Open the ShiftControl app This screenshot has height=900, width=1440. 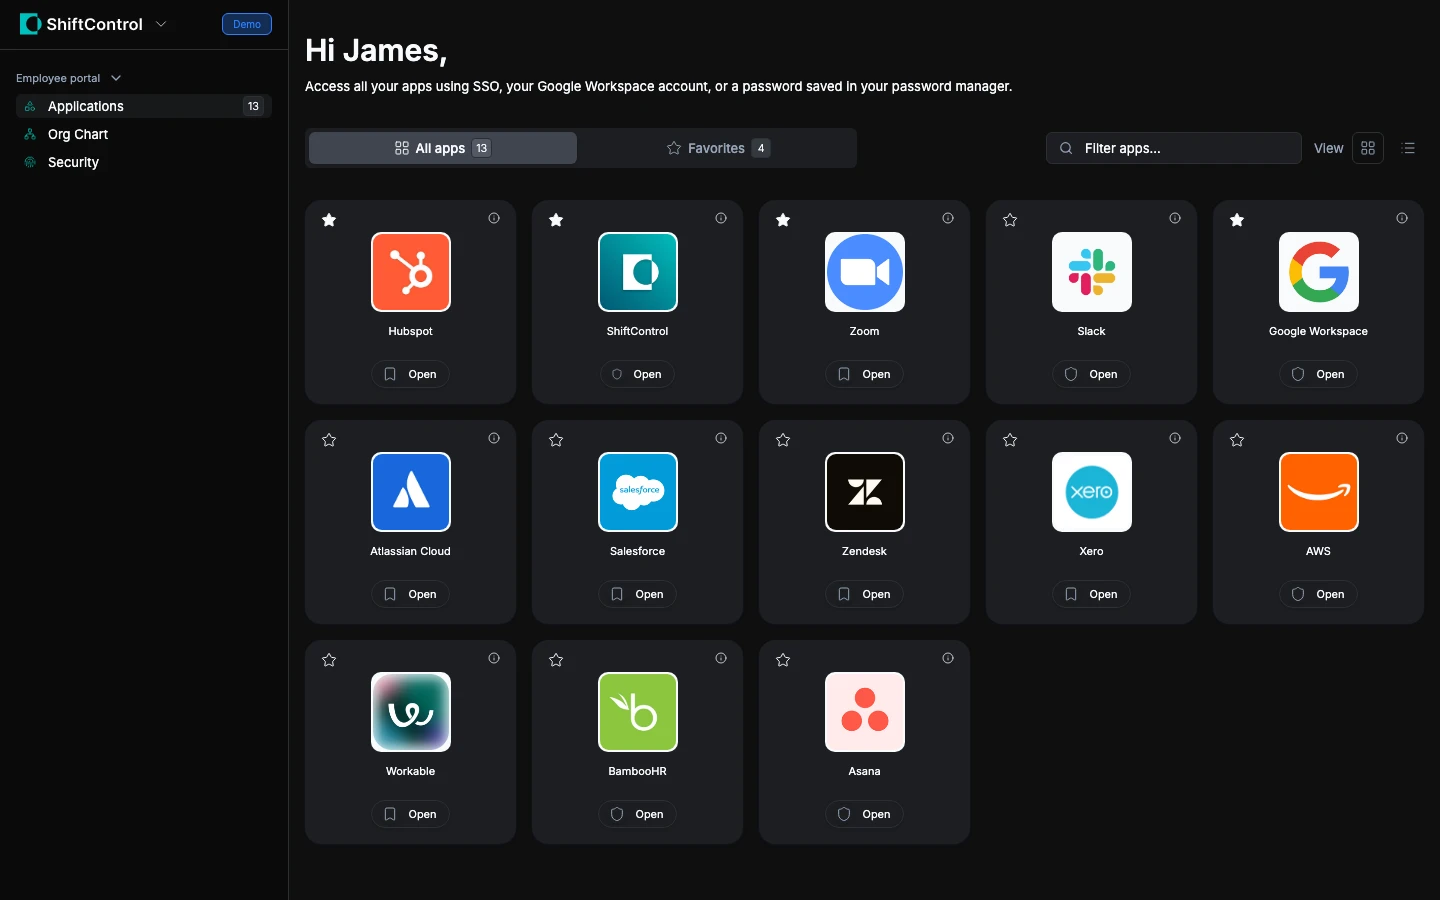pos(638,374)
